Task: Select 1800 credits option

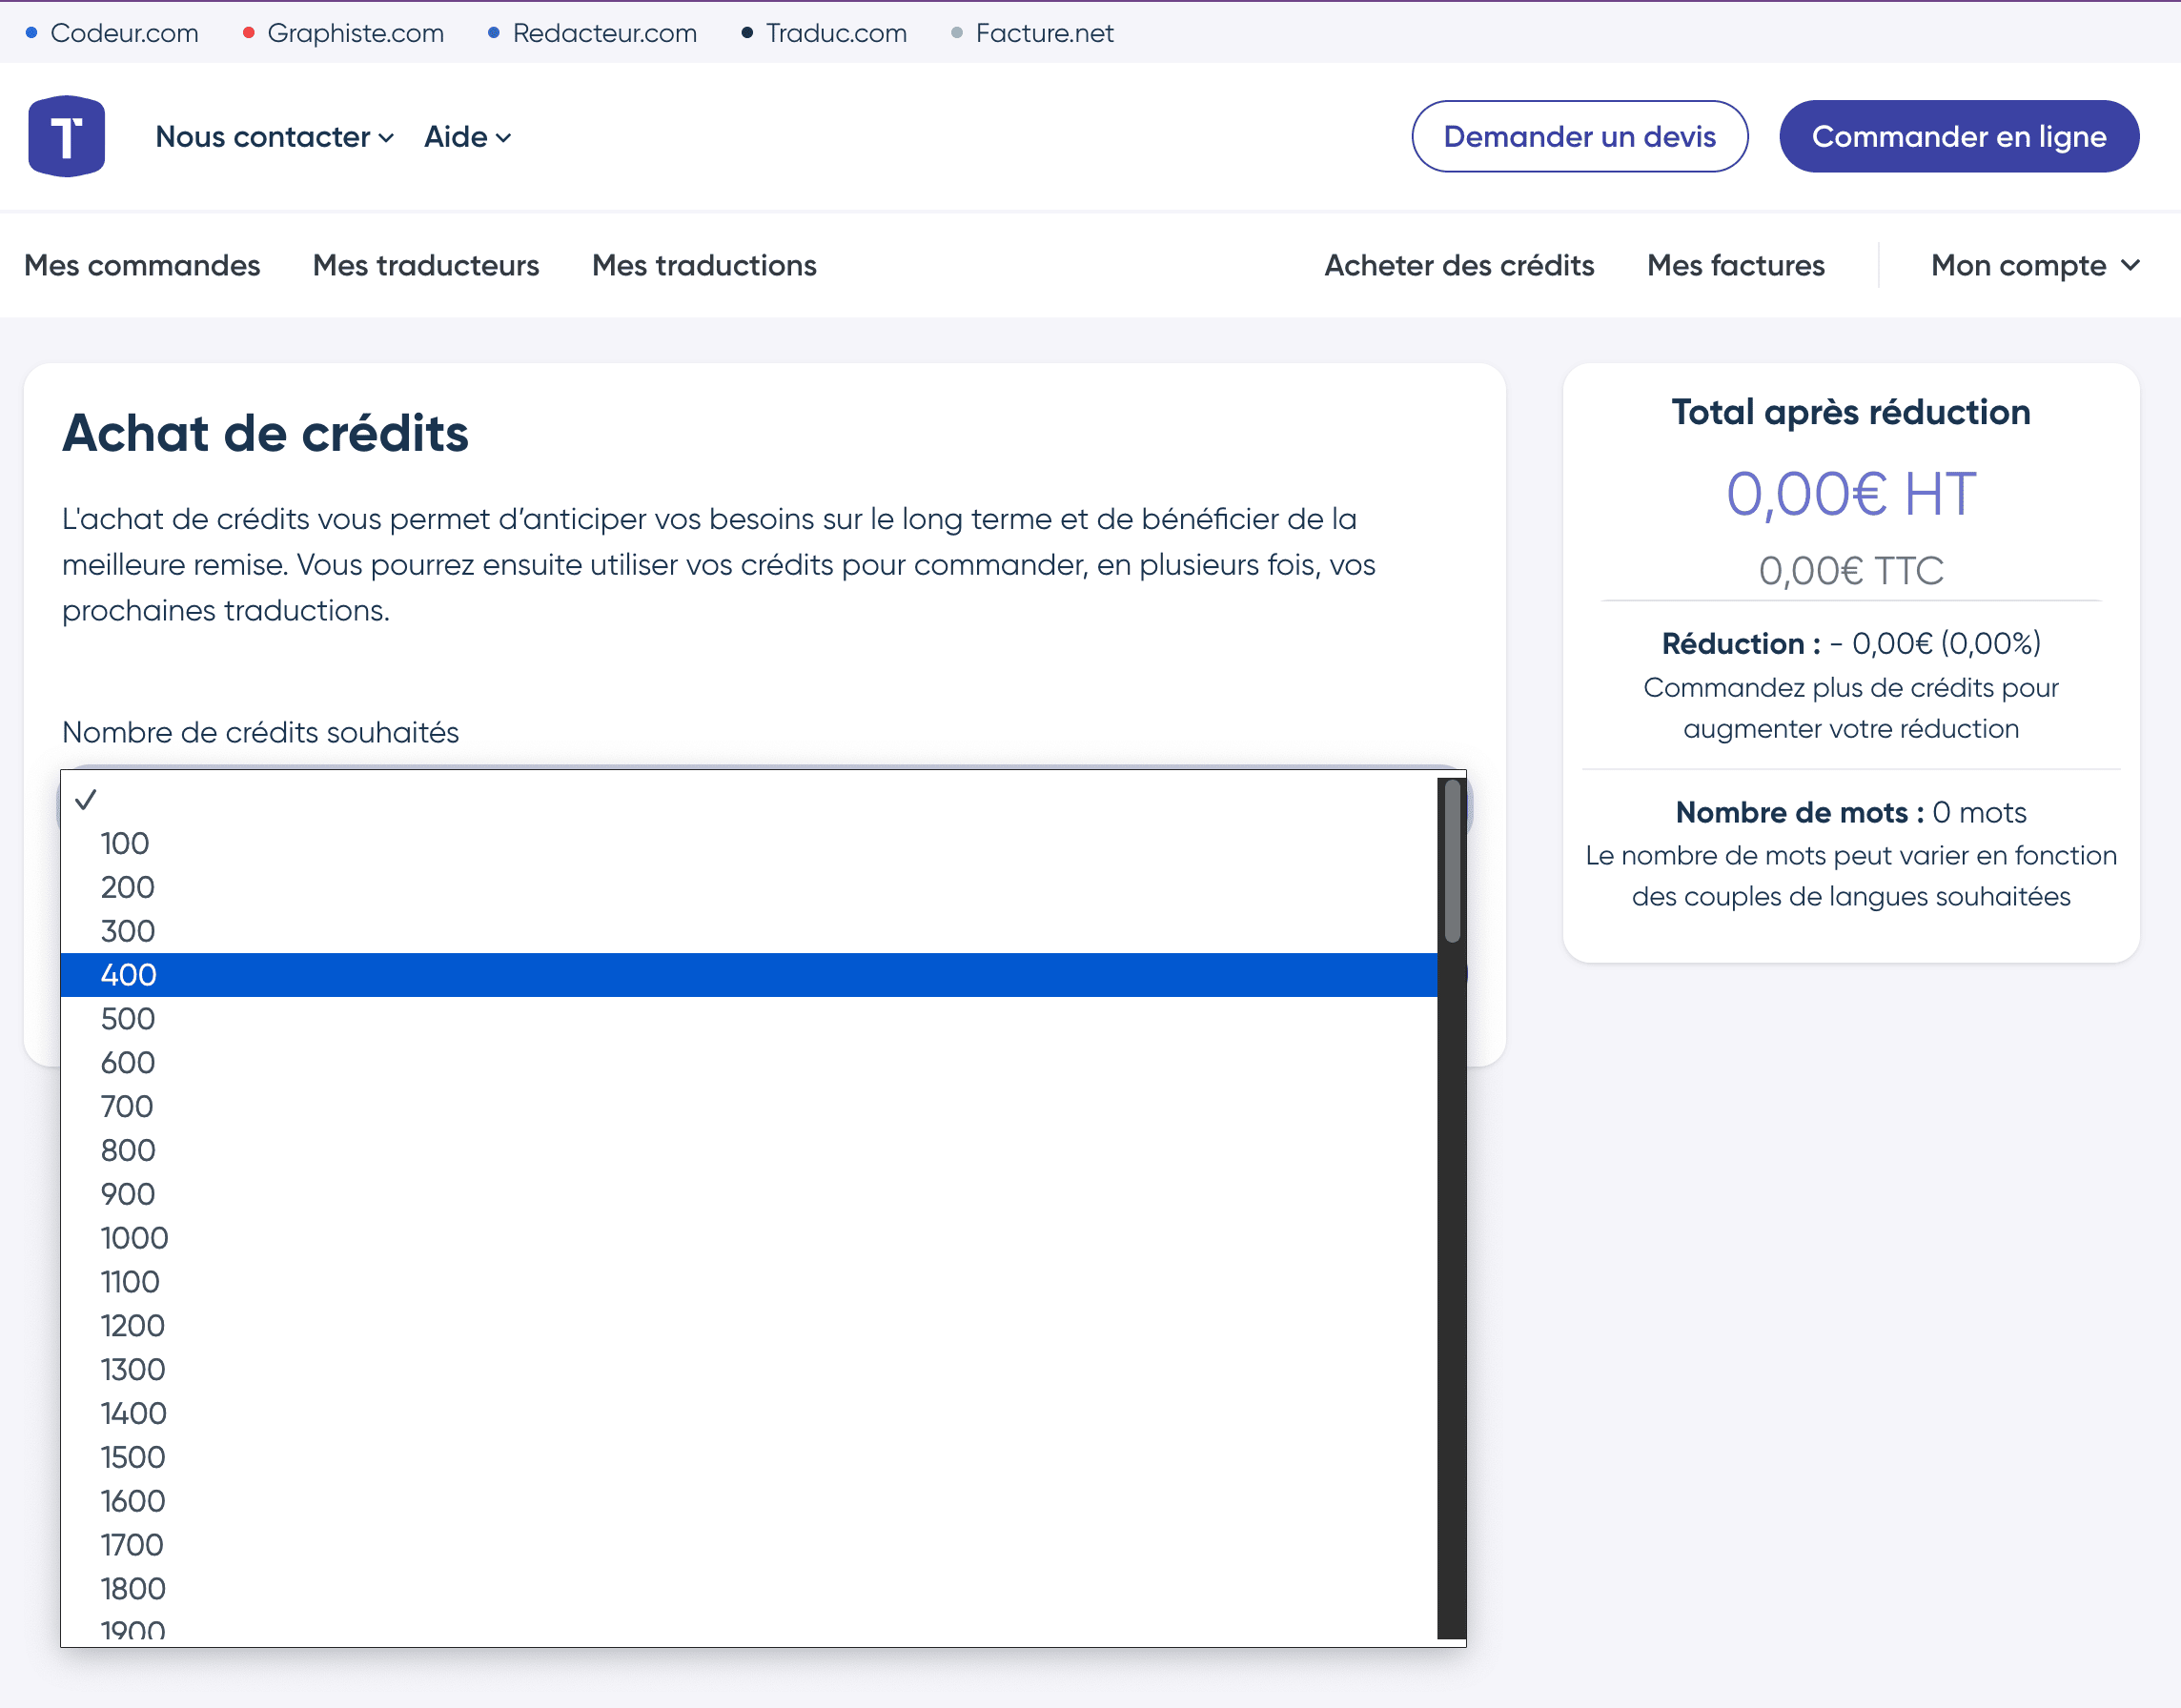Action: [x=749, y=1590]
